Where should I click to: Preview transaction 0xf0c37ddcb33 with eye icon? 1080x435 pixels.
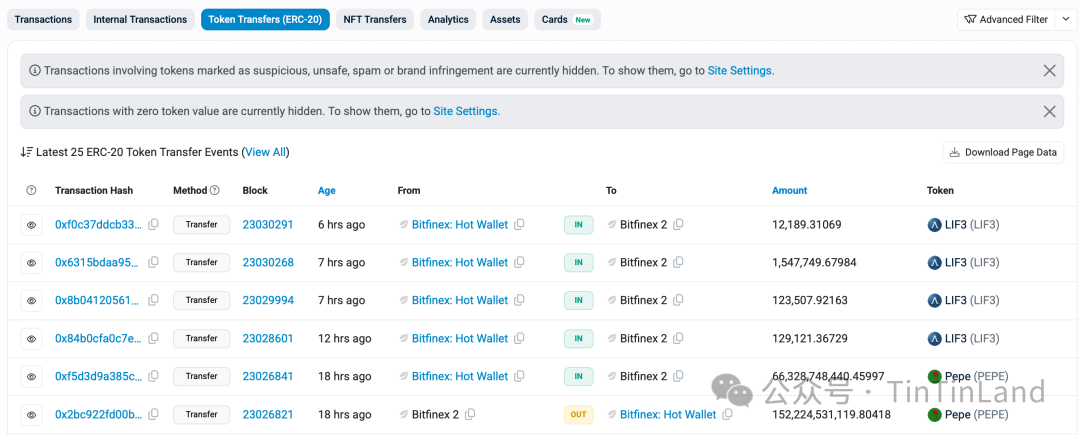[x=32, y=225]
